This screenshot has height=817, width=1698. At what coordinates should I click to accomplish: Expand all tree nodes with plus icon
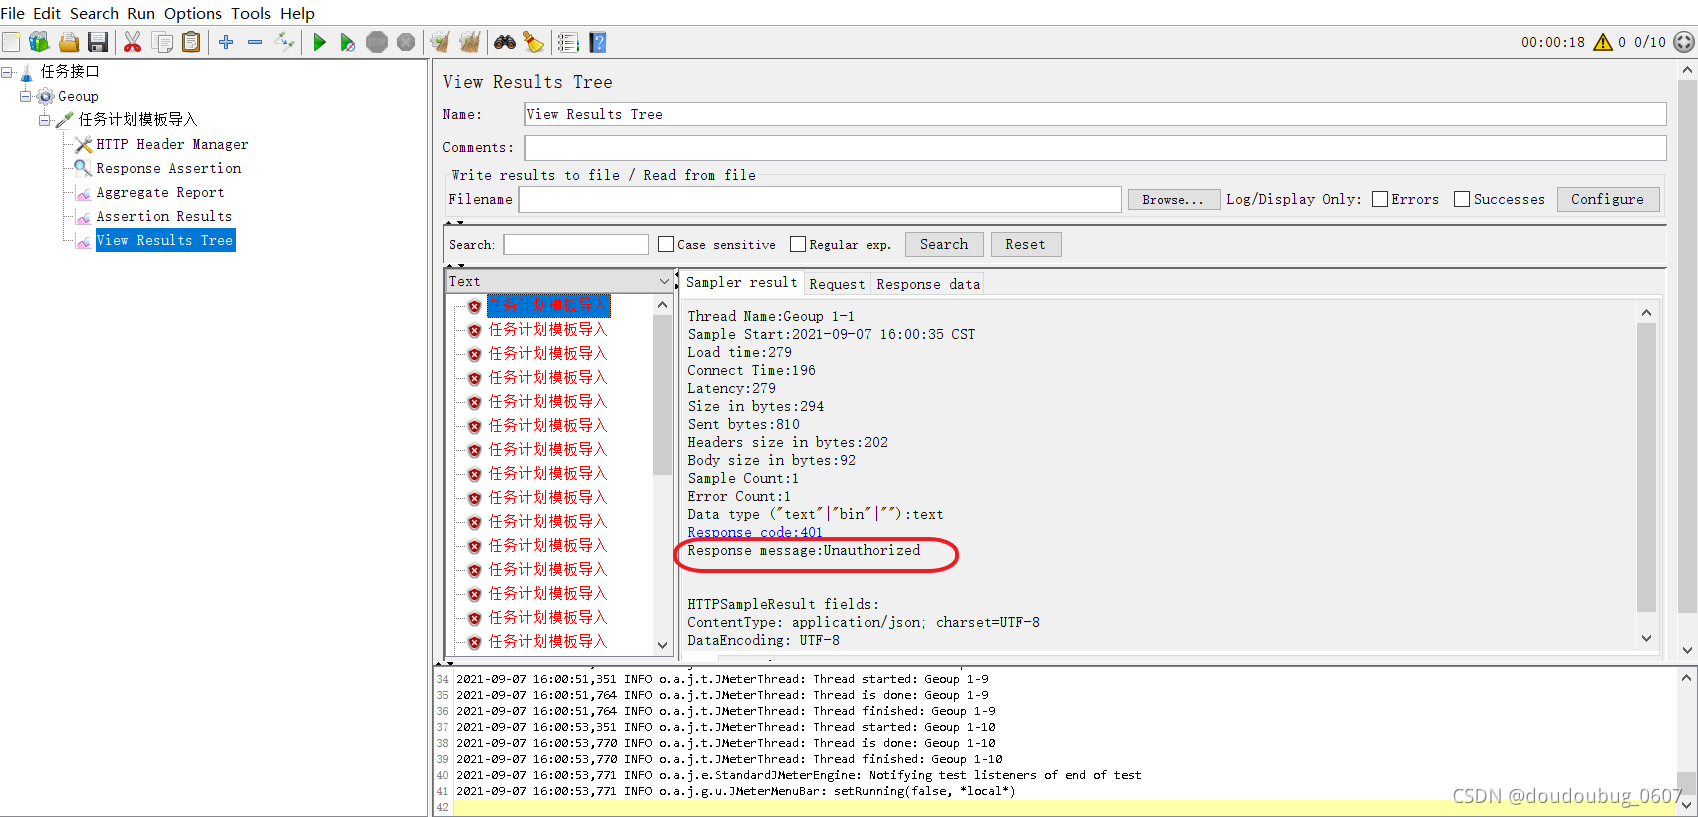tap(226, 42)
